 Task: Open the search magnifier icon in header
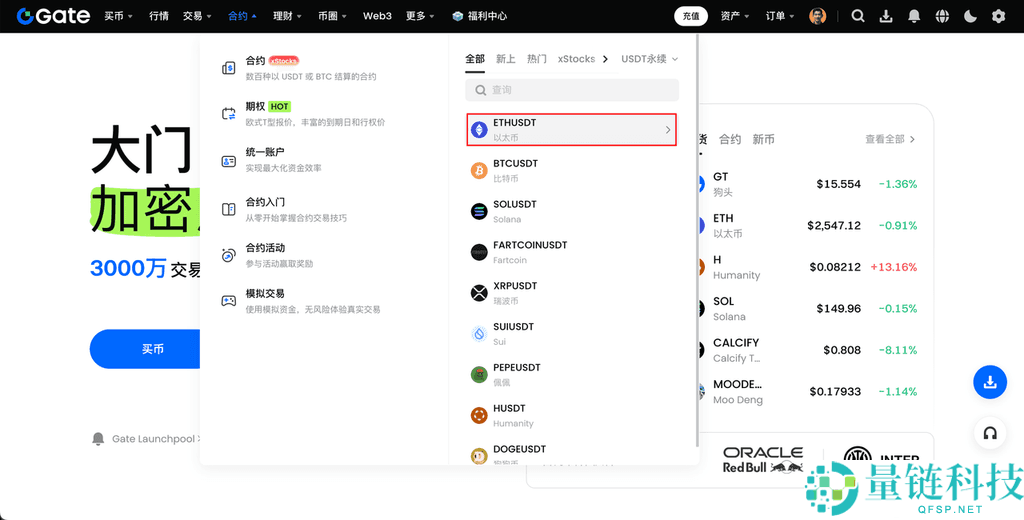858,16
